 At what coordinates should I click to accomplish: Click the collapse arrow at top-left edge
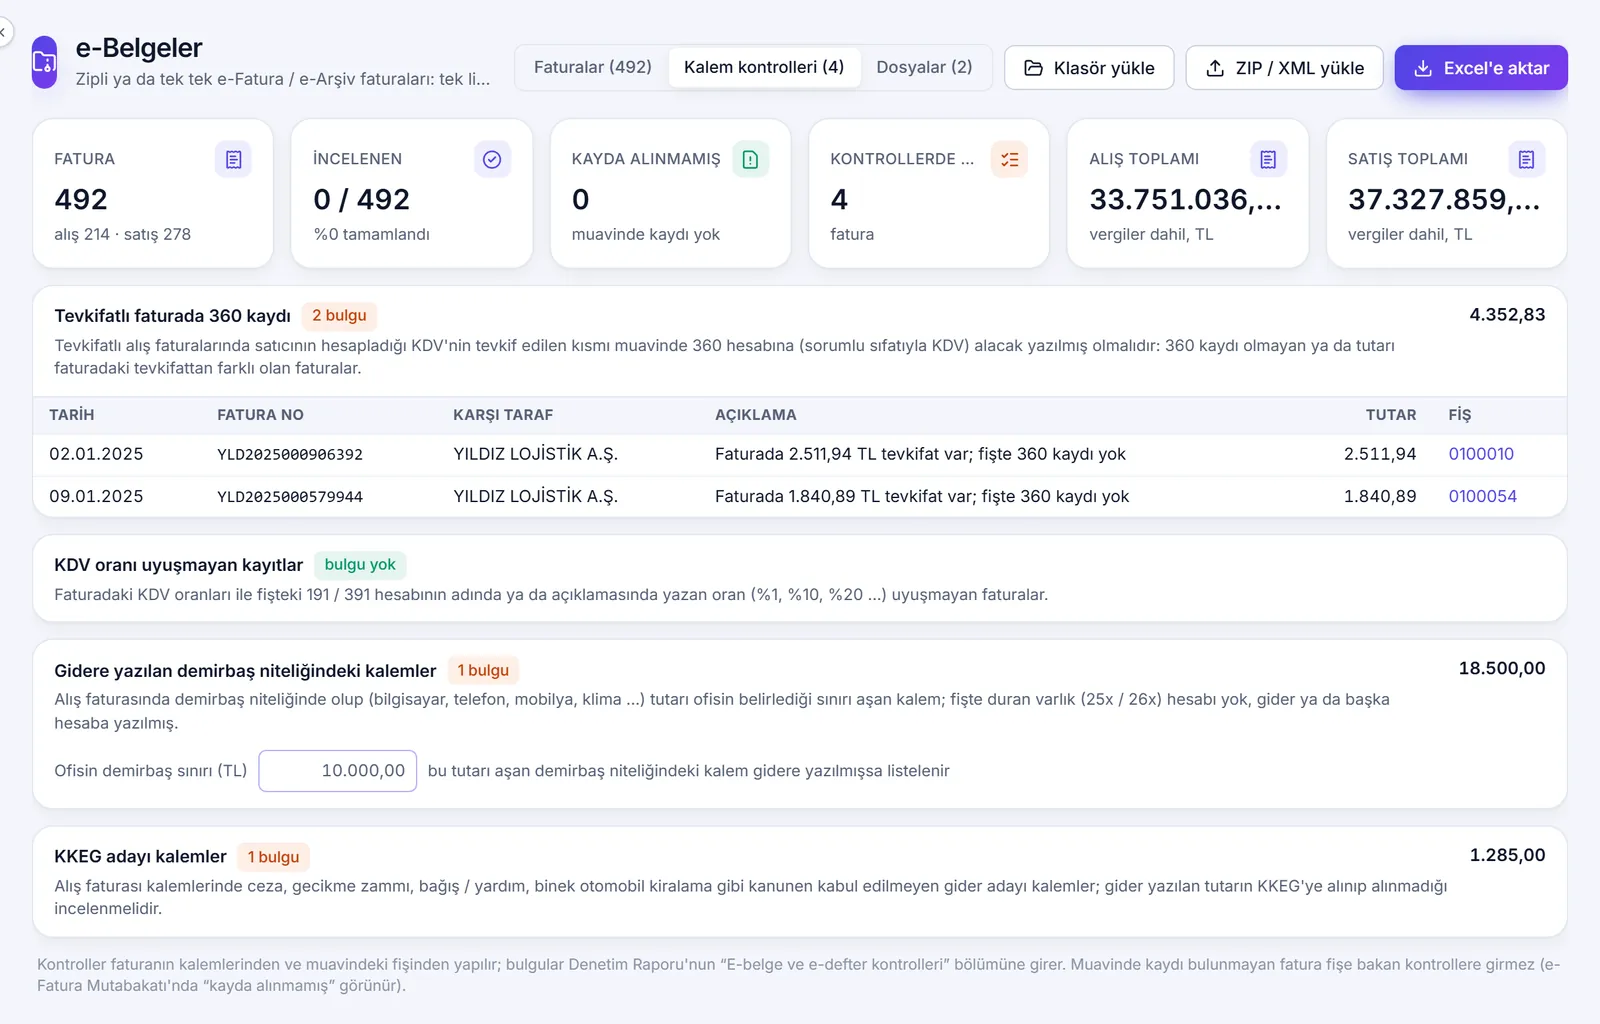(4, 33)
